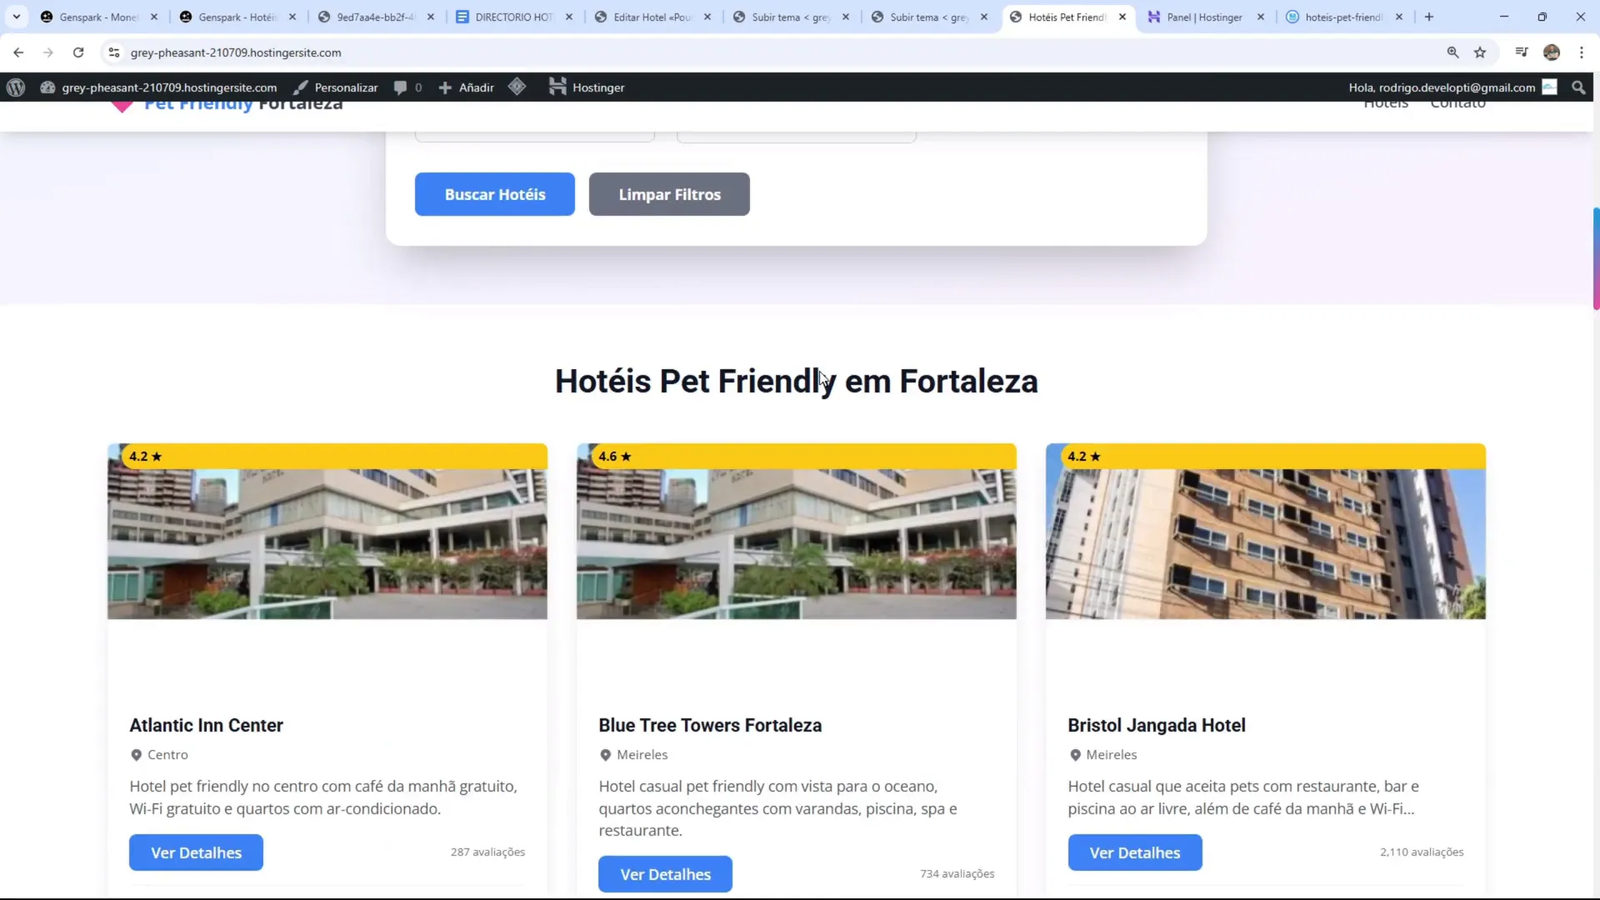The height and width of the screenshot is (900, 1600).
Task: Open Ver Detalhes for Bristol Jangada Hotel
Action: (1135, 852)
